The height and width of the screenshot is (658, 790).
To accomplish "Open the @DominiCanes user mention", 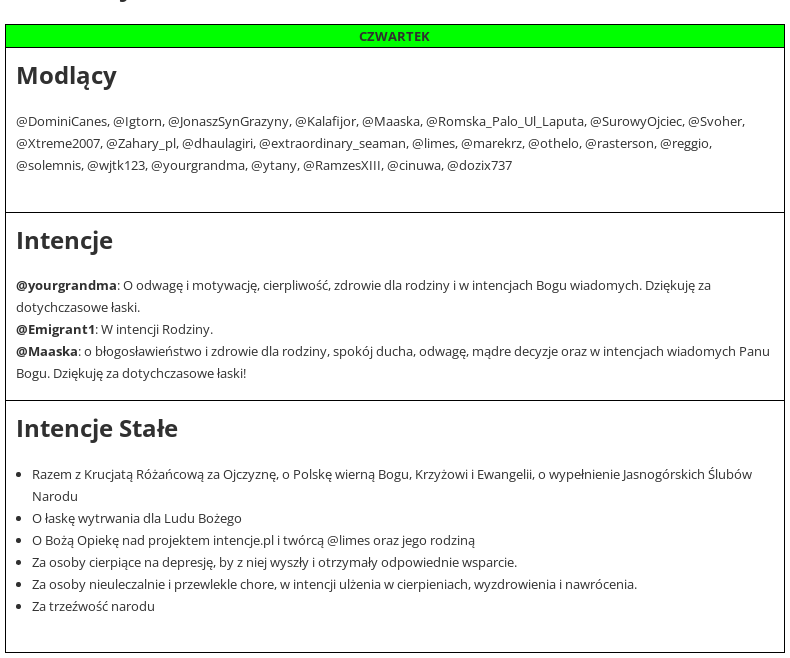I will tap(61, 121).
